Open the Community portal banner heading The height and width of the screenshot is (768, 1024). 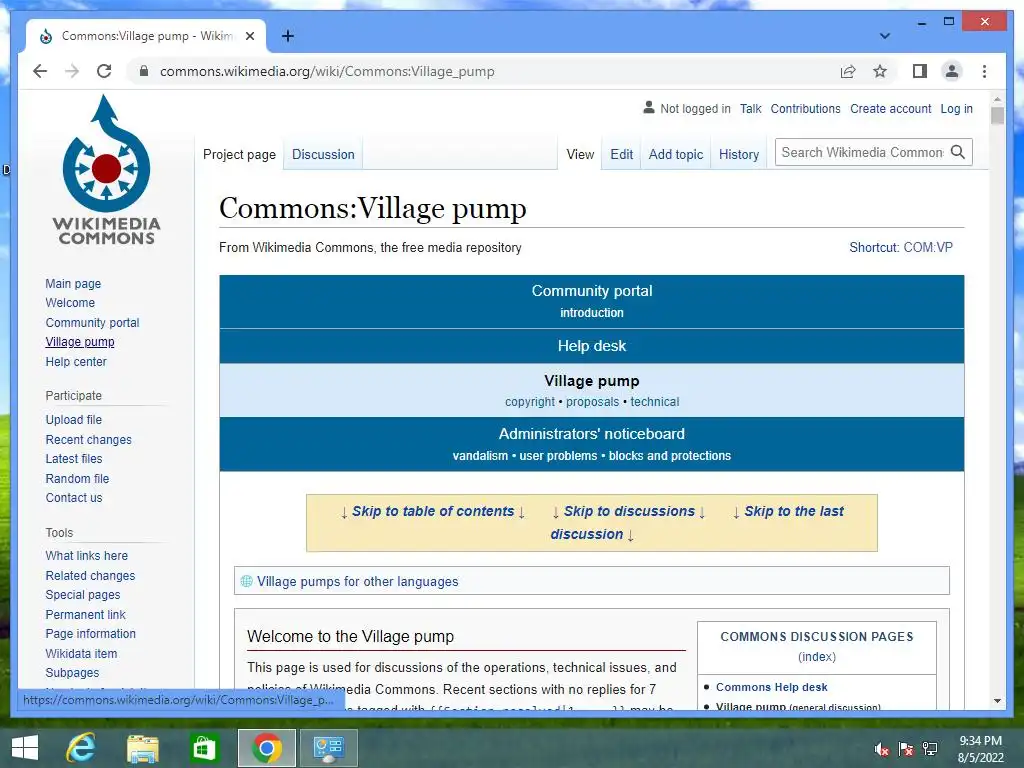592,291
